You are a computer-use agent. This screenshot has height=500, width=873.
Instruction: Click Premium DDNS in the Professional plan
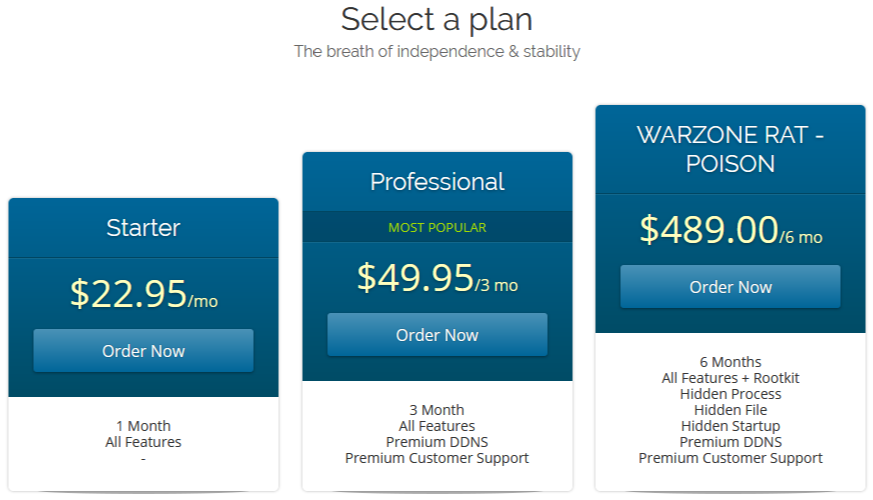(x=437, y=442)
